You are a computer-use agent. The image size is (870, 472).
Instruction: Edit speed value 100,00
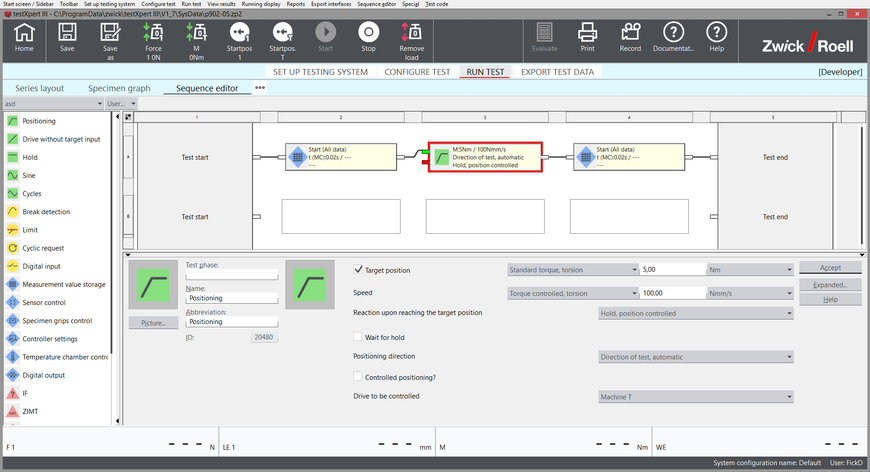pos(672,293)
